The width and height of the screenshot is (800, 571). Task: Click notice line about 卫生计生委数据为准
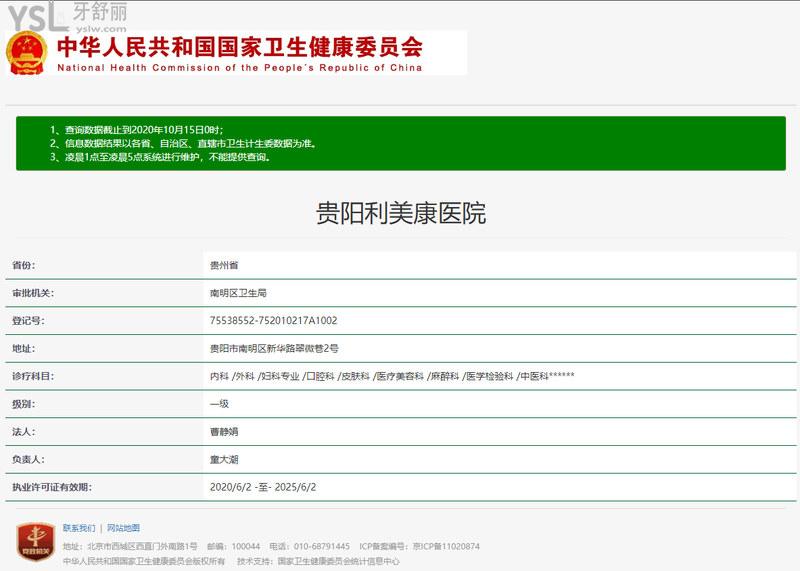coord(183,143)
